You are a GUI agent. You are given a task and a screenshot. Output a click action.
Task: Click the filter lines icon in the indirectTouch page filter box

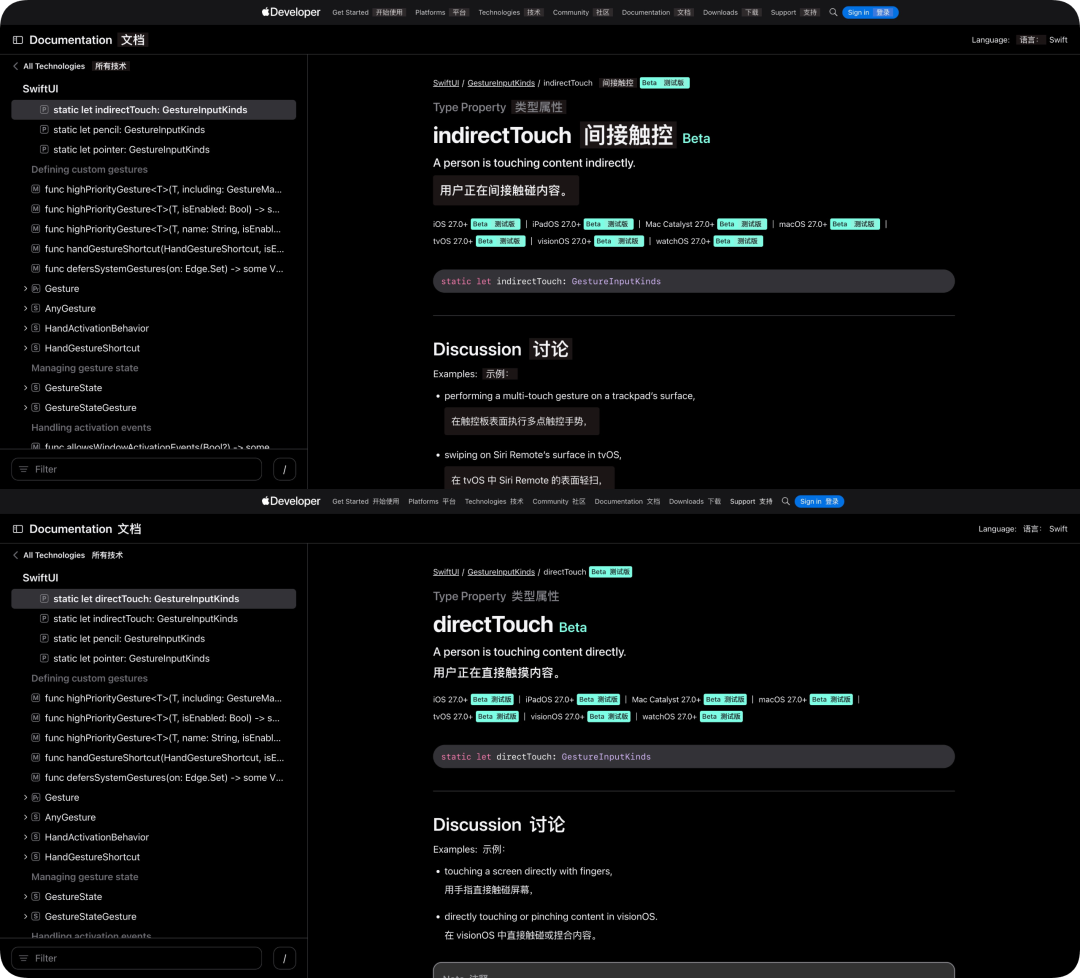24,469
